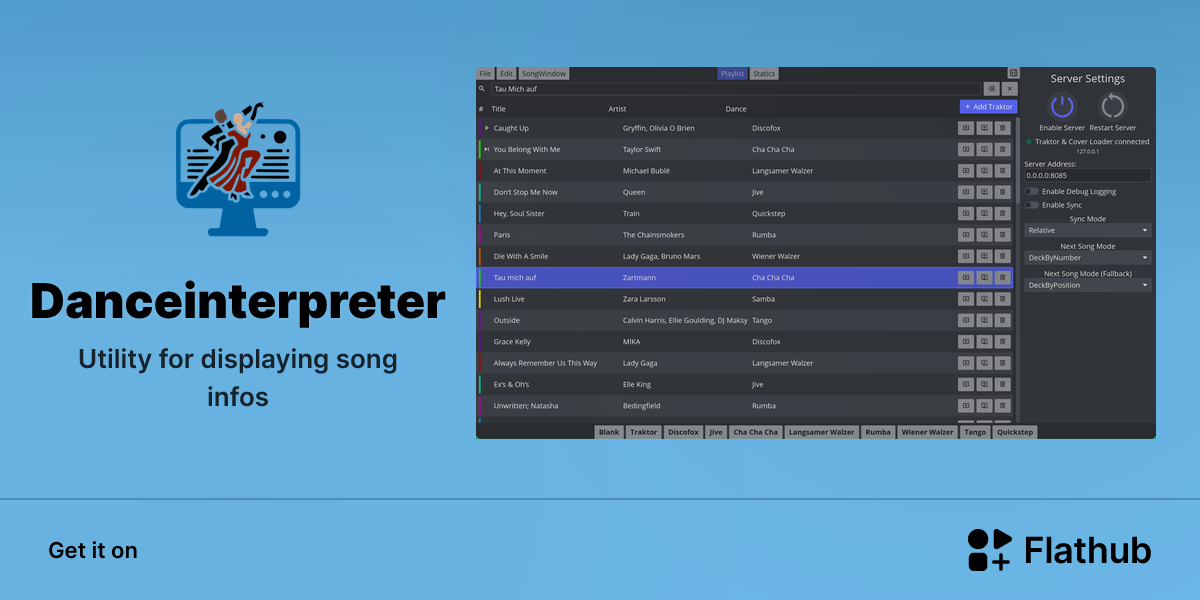Image resolution: width=1200 pixels, height=600 pixels.
Task: Click the X icon next to search field
Action: pos(1009,89)
